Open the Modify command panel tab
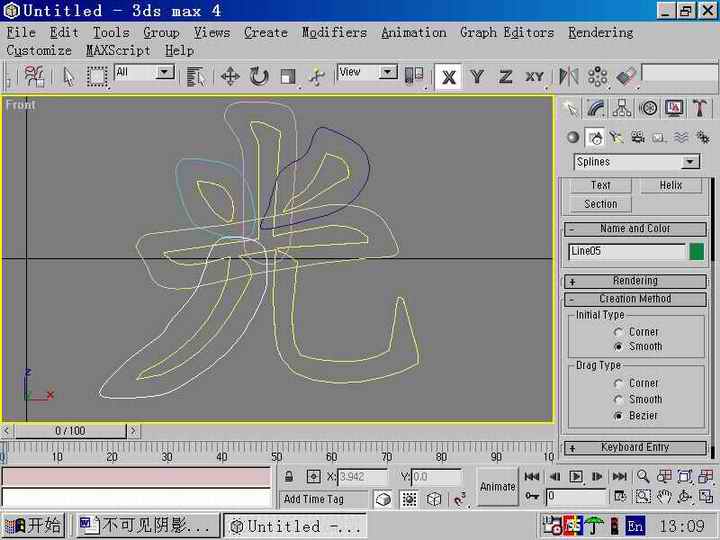Screen dimensions: 720x540 pos(596,108)
